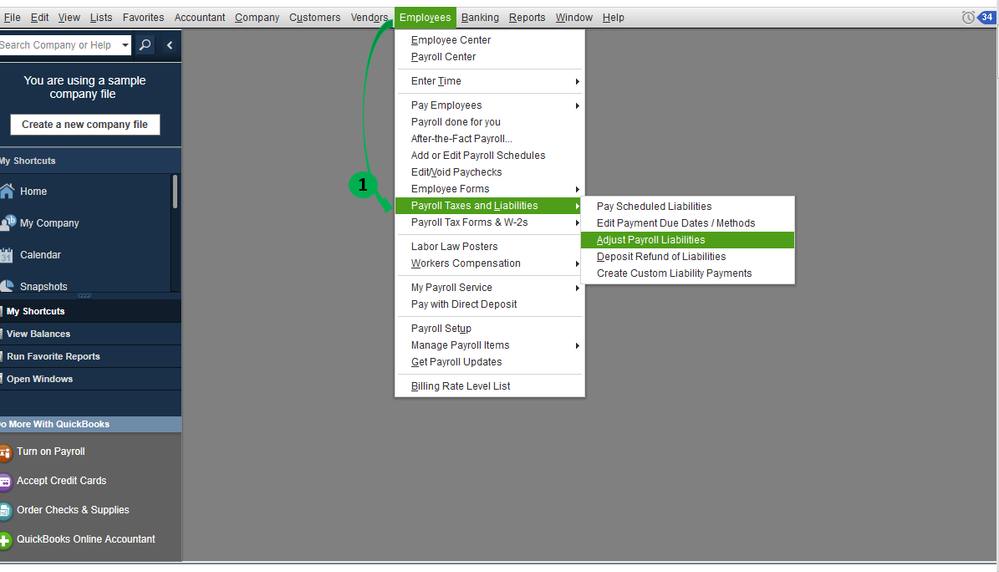Open the Reports menu
The image size is (999, 572).
pyautogui.click(x=527, y=18)
